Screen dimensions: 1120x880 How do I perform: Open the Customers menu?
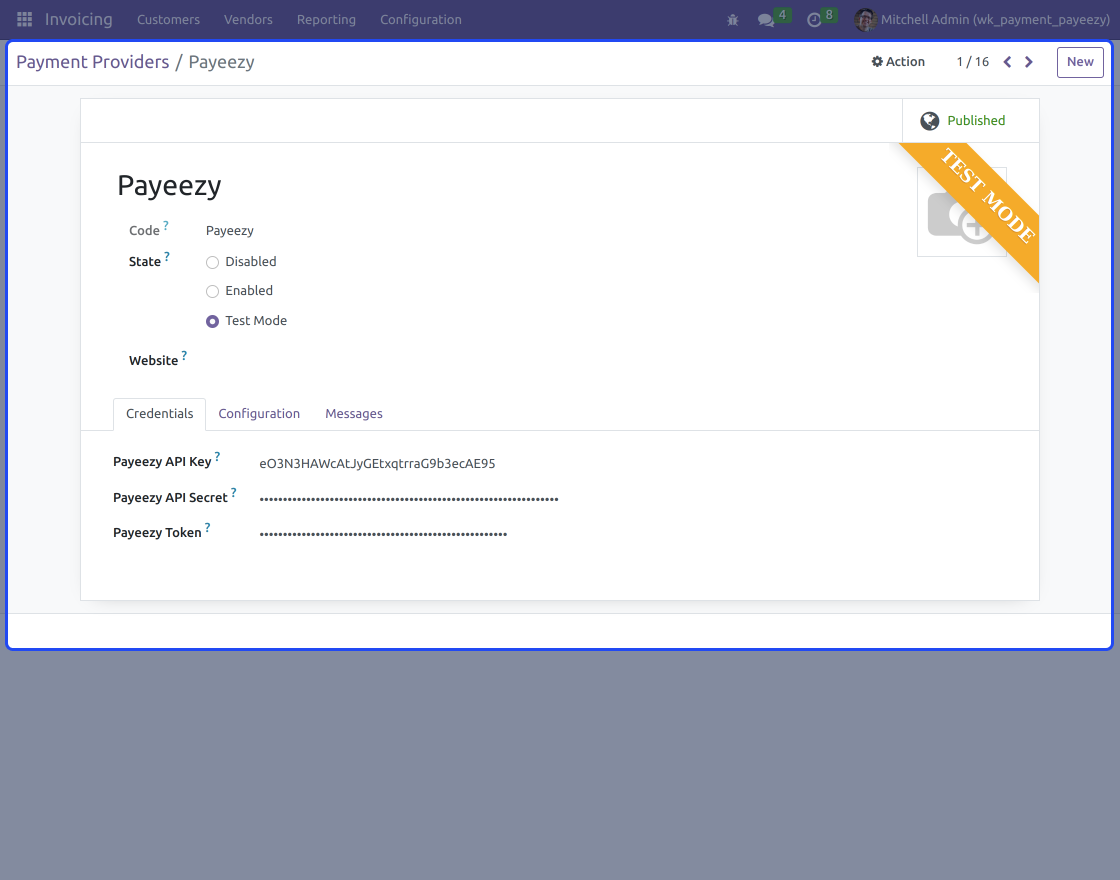pos(169,19)
